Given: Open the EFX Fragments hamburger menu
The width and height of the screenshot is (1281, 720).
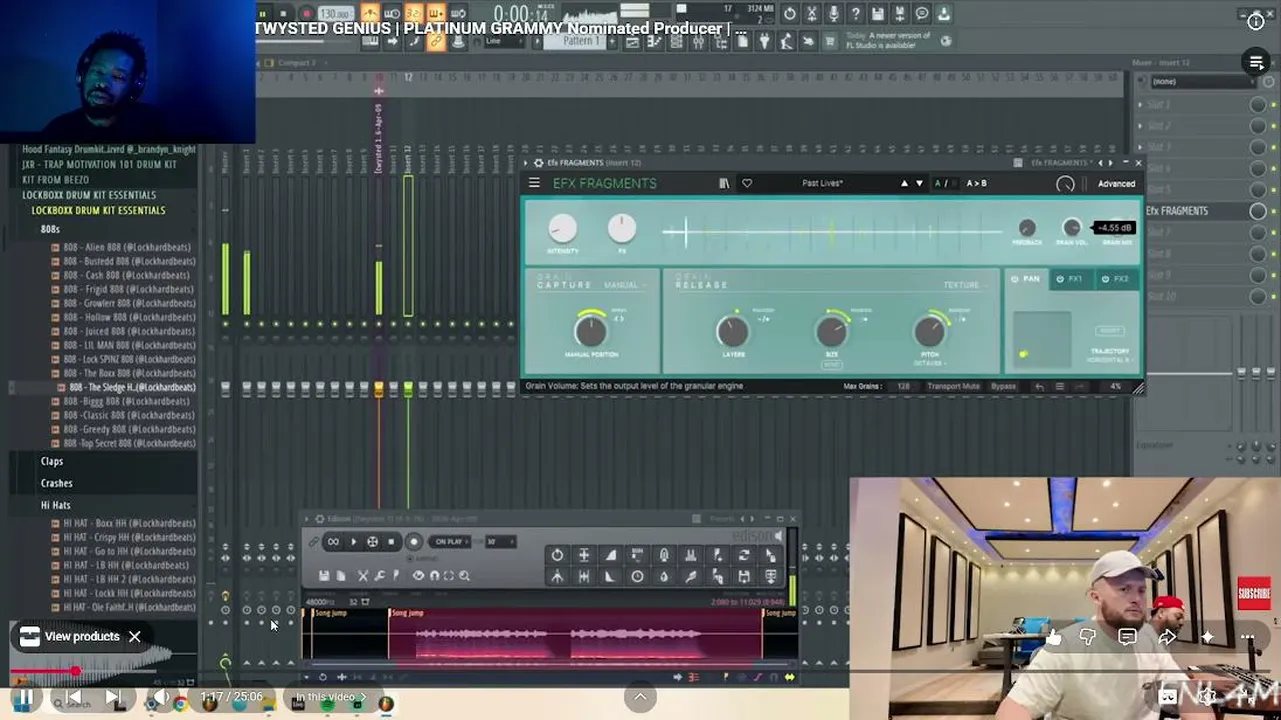Looking at the screenshot, I should (x=534, y=183).
